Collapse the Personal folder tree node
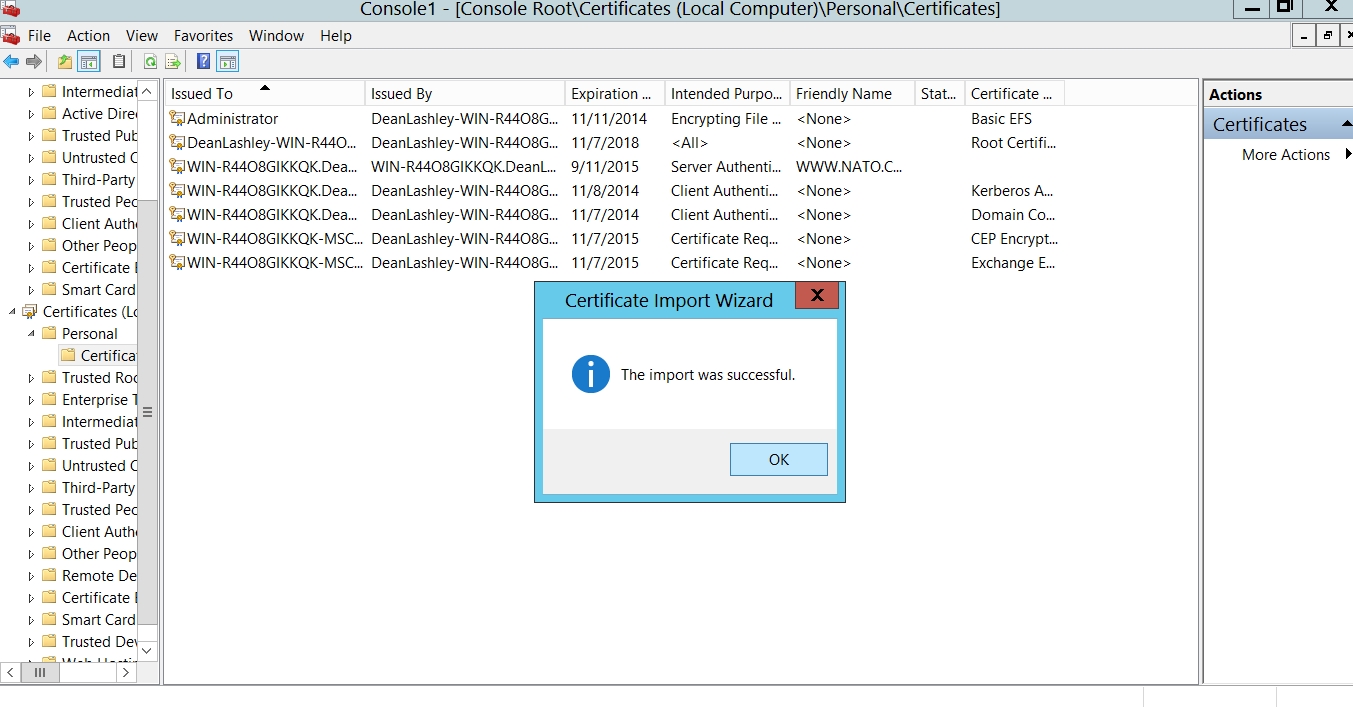This screenshot has height=707, width=1353. click(31, 334)
